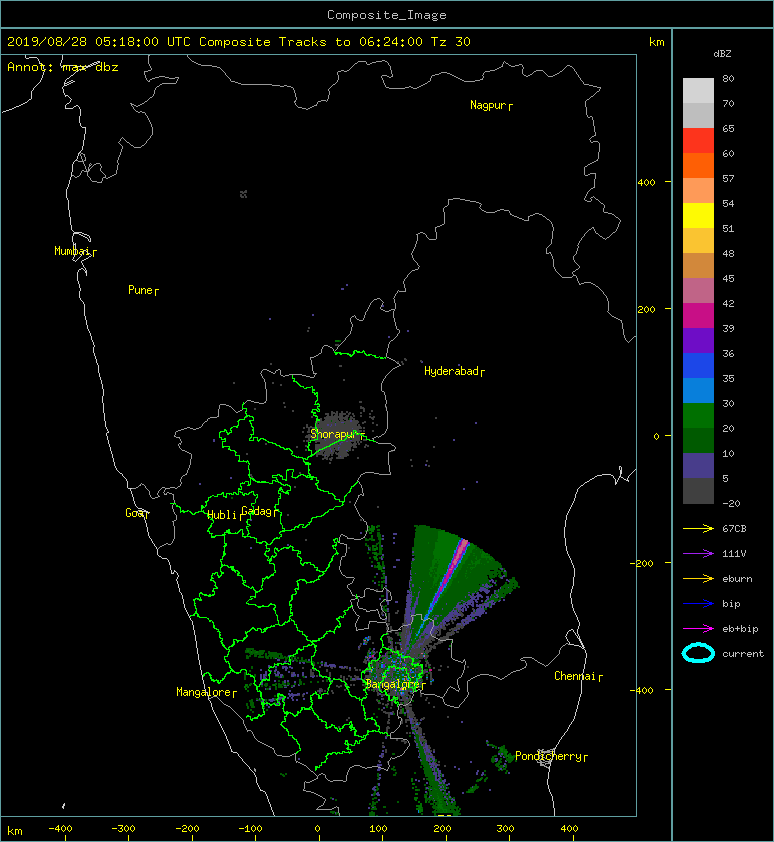Viewport: 774px width, 842px height.
Task: Click the Pune city label
Action: [x=143, y=290]
